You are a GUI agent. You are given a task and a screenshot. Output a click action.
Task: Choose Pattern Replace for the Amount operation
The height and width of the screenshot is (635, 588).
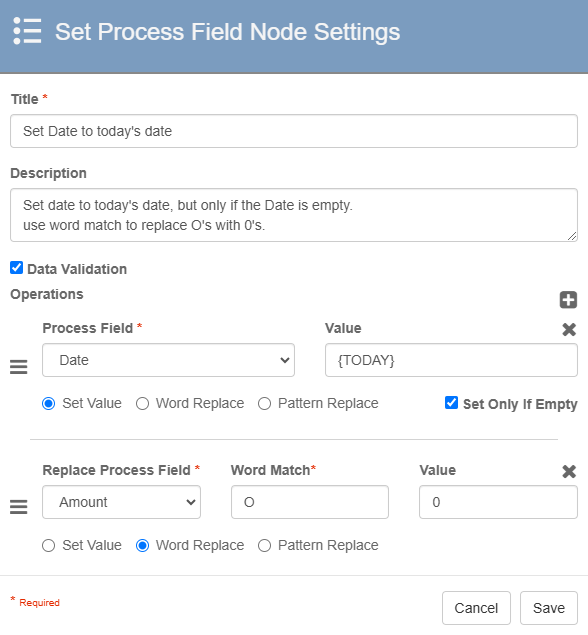264,546
